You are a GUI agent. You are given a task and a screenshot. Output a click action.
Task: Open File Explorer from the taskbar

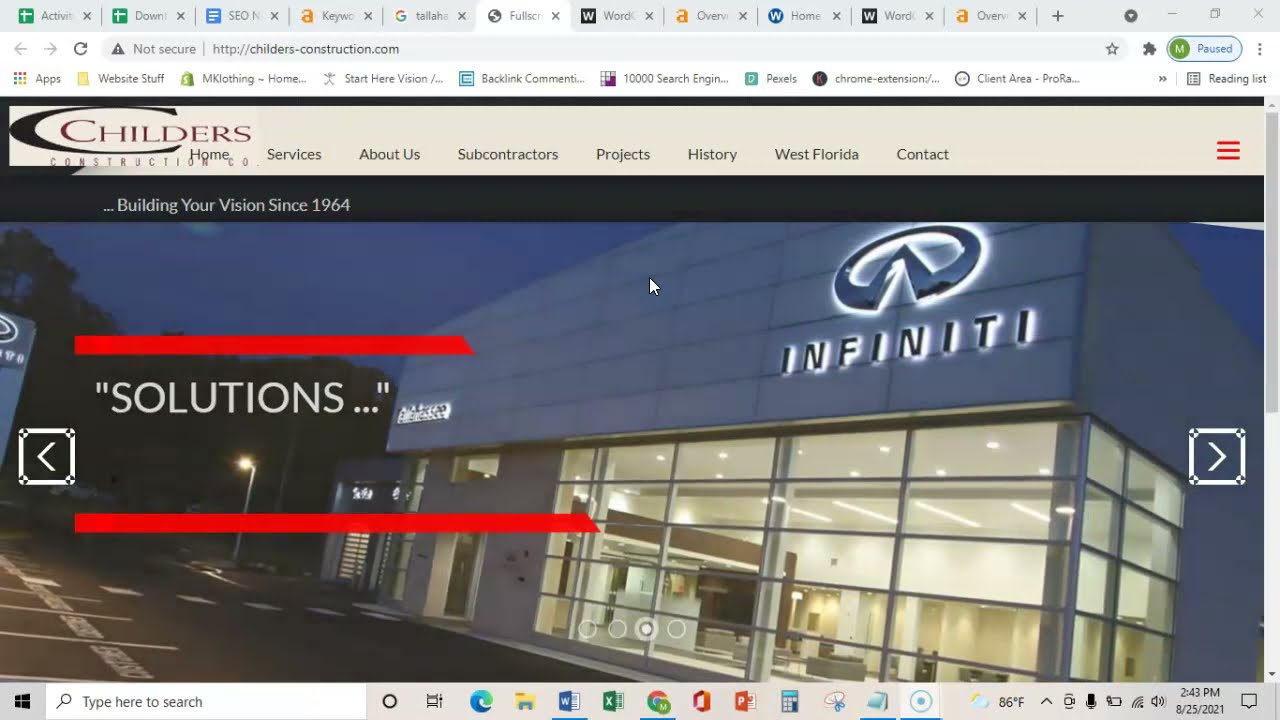[x=525, y=702]
